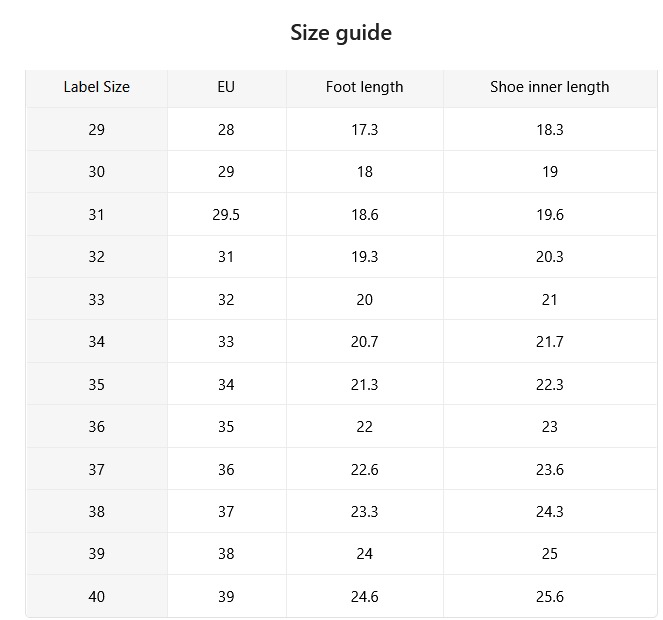Select the Foot length column header
Screen dimensions: 663x620
[364, 87]
